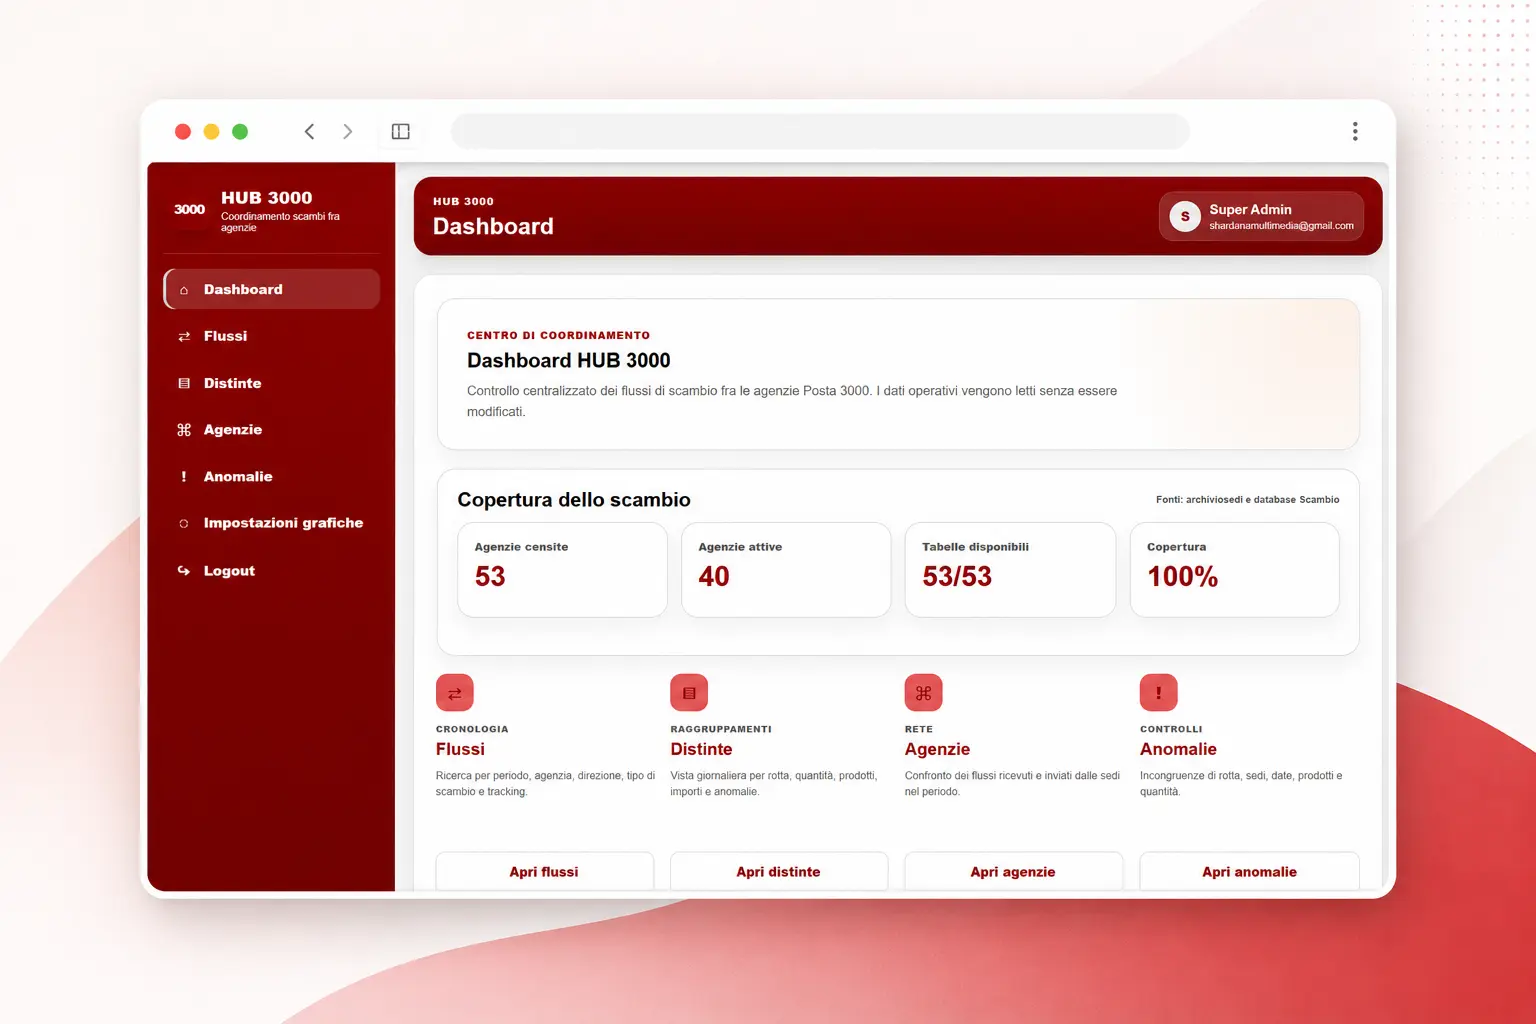
Task: Click the red Agenzie card icon
Action: tap(923, 693)
